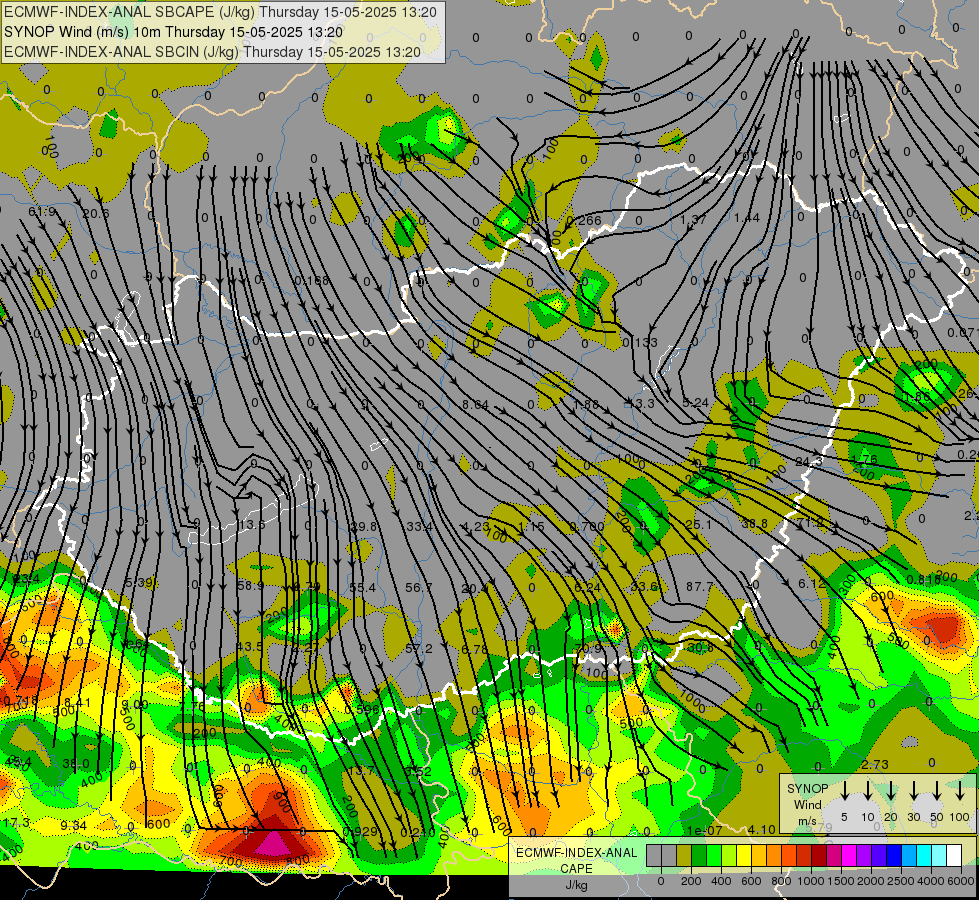
Task: Click the 20 m/s wind arrow in legend
Action: [890, 792]
